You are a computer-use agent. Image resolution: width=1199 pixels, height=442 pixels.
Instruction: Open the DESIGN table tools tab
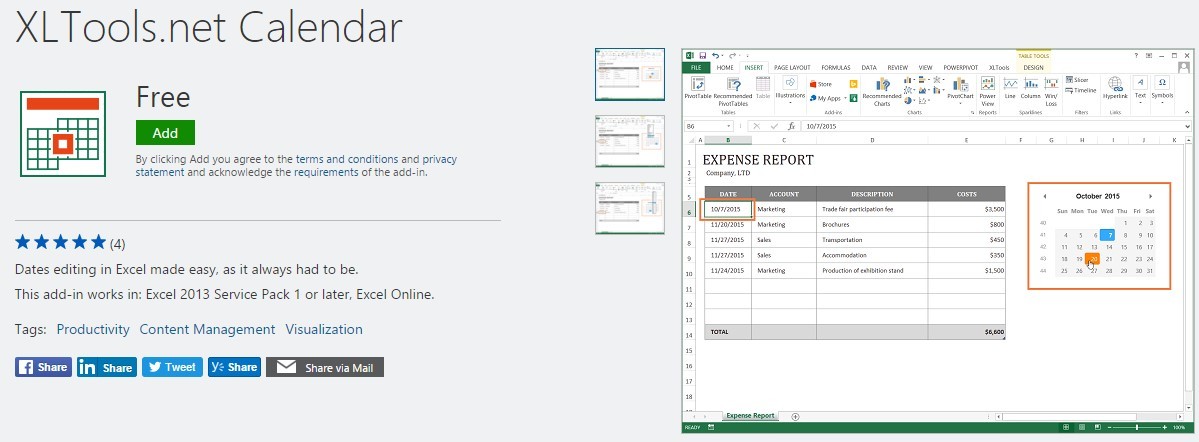click(1033, 67)
